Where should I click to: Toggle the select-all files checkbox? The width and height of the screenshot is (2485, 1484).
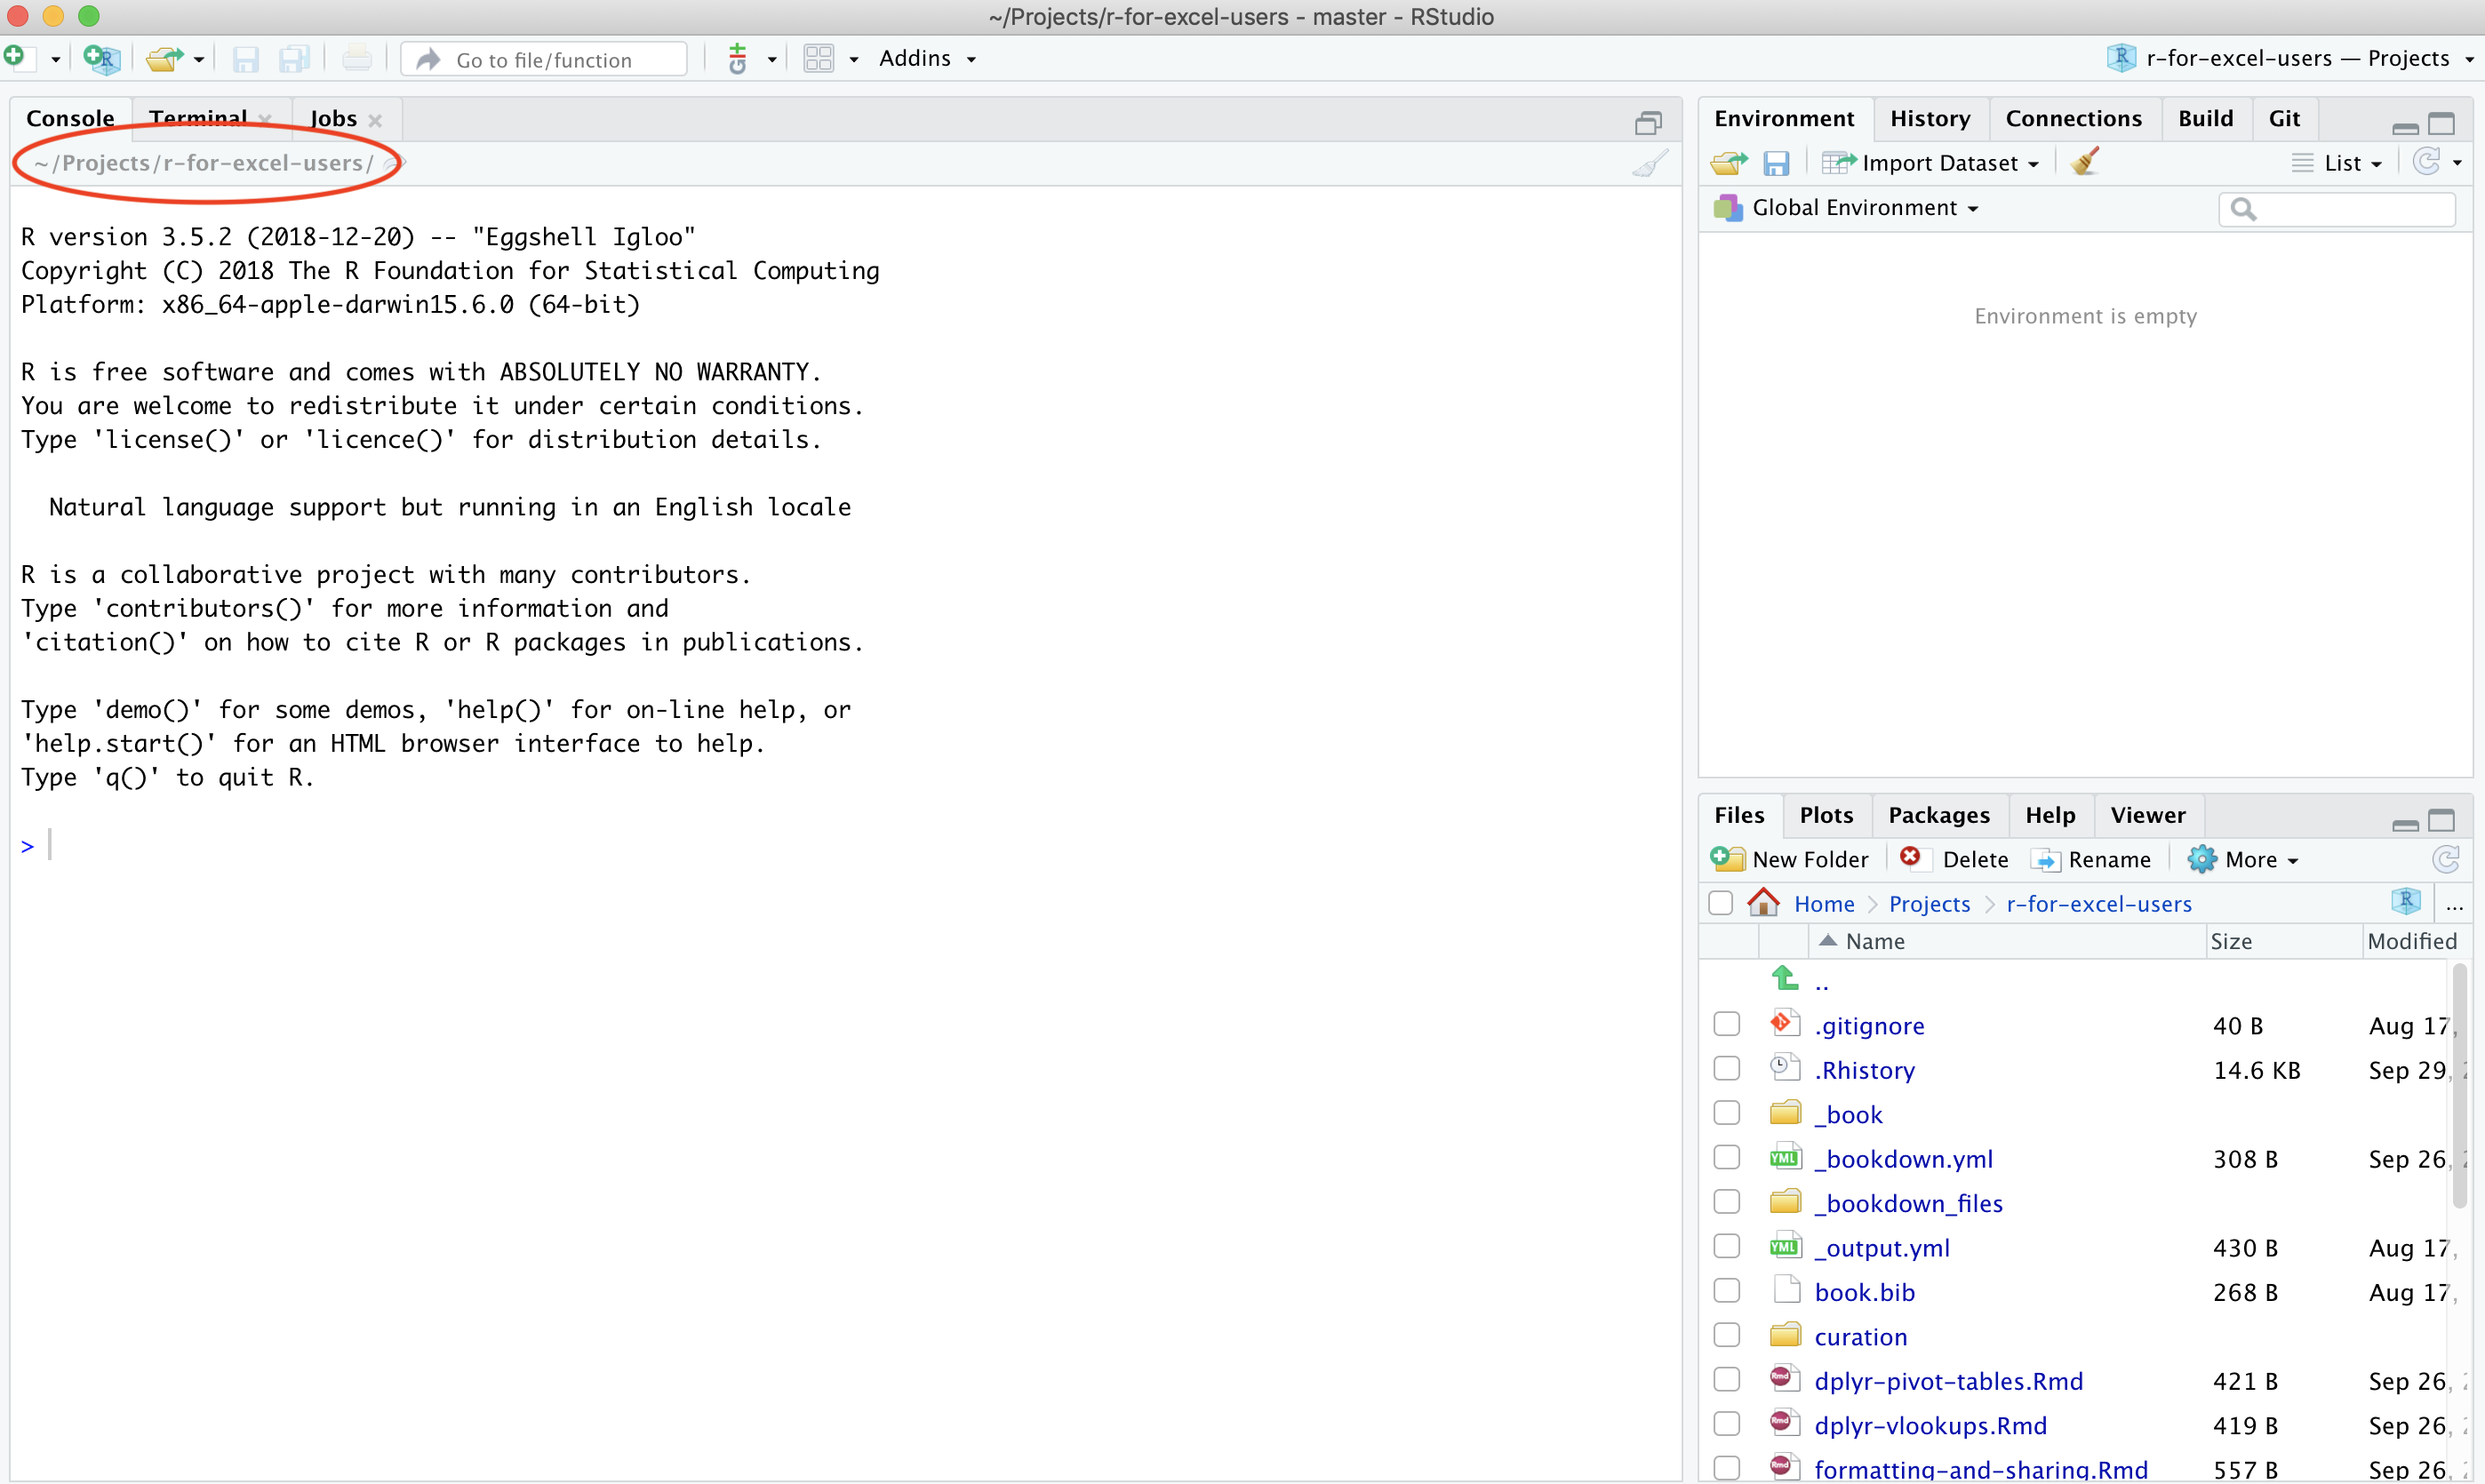tap(1721, 904)
